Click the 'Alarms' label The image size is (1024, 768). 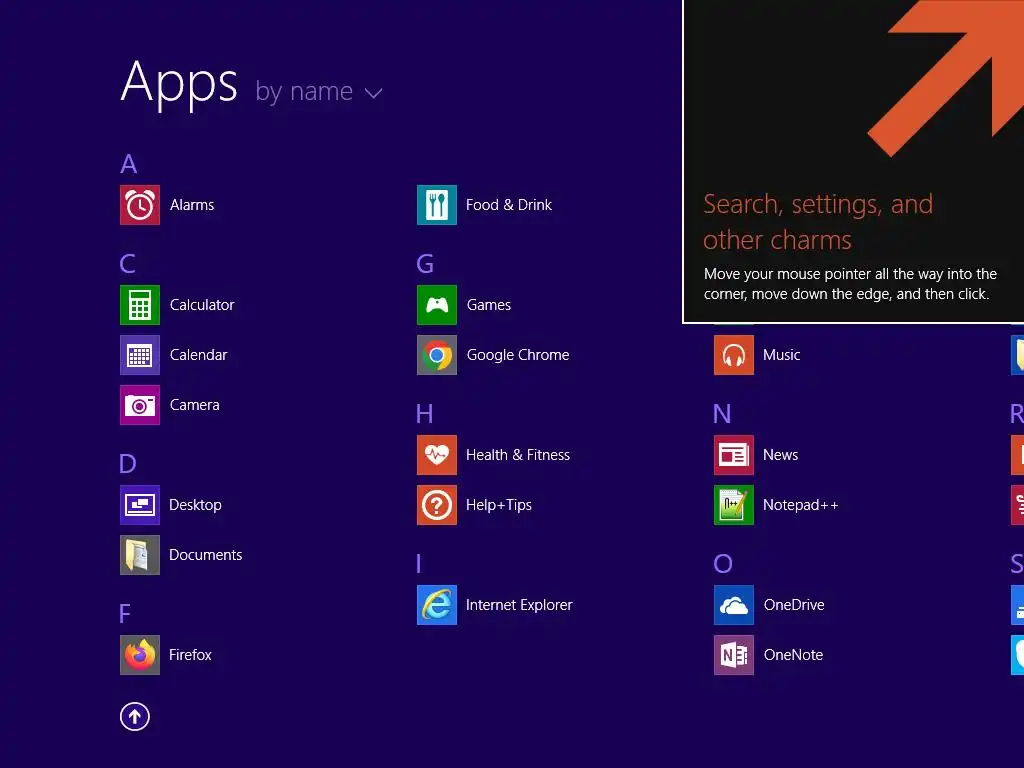click(x=192, y=205)
